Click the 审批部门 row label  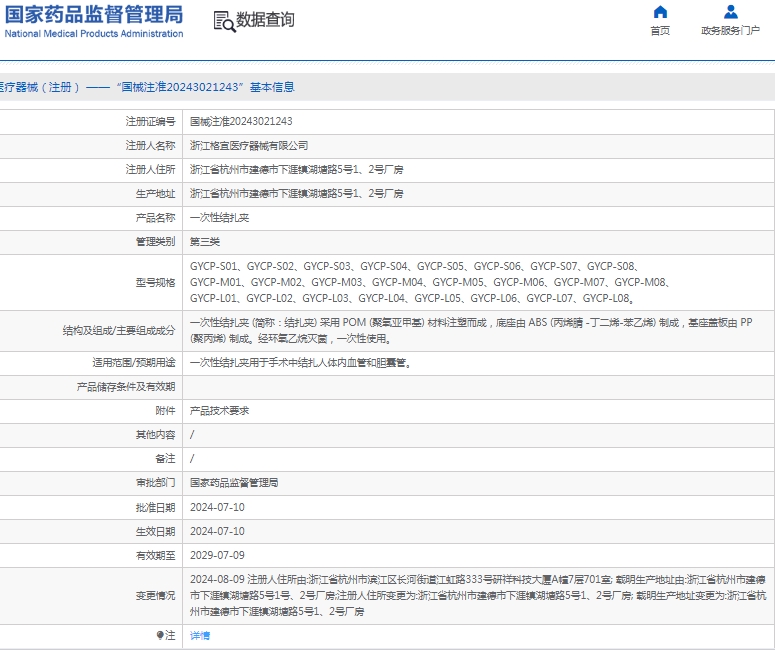[x=155, y=482]
